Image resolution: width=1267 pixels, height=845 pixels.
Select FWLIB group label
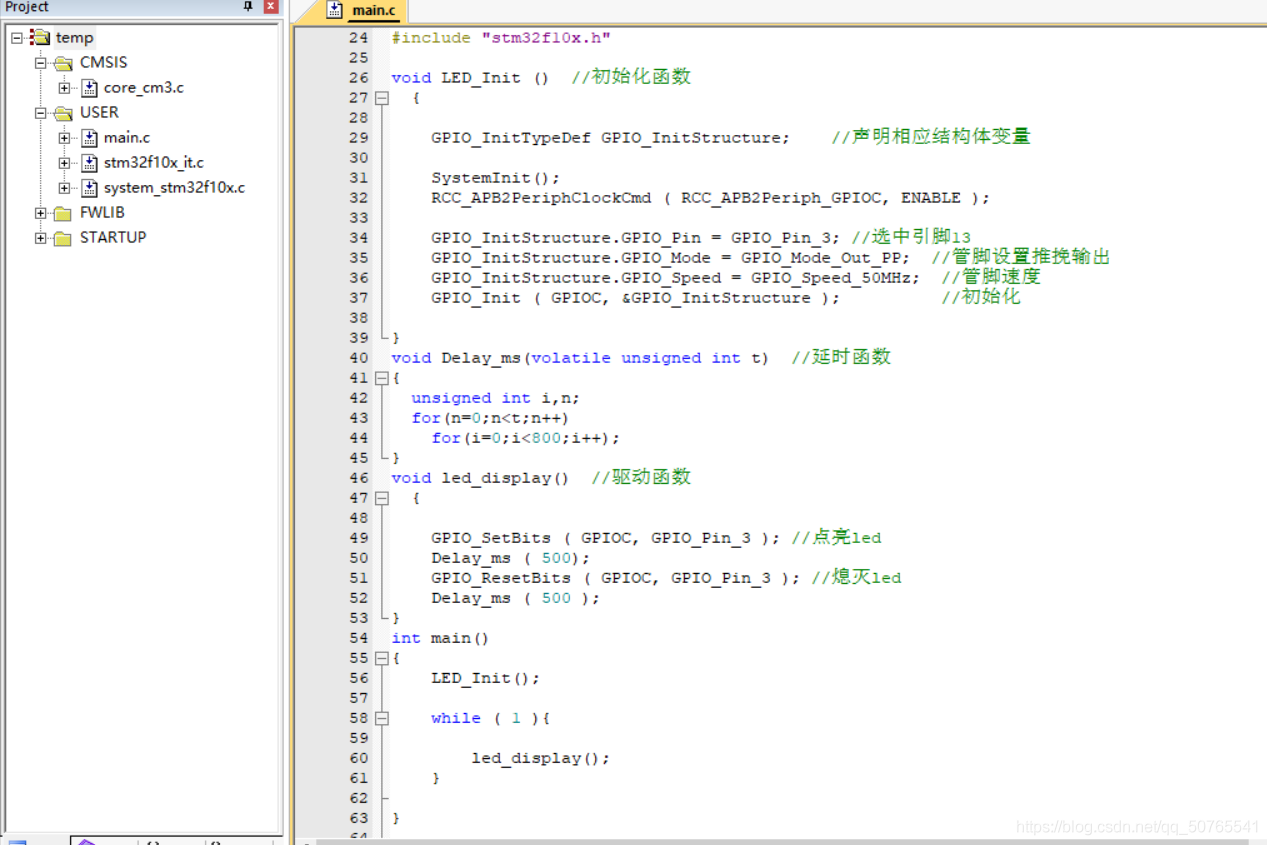(x=102, y=213)
